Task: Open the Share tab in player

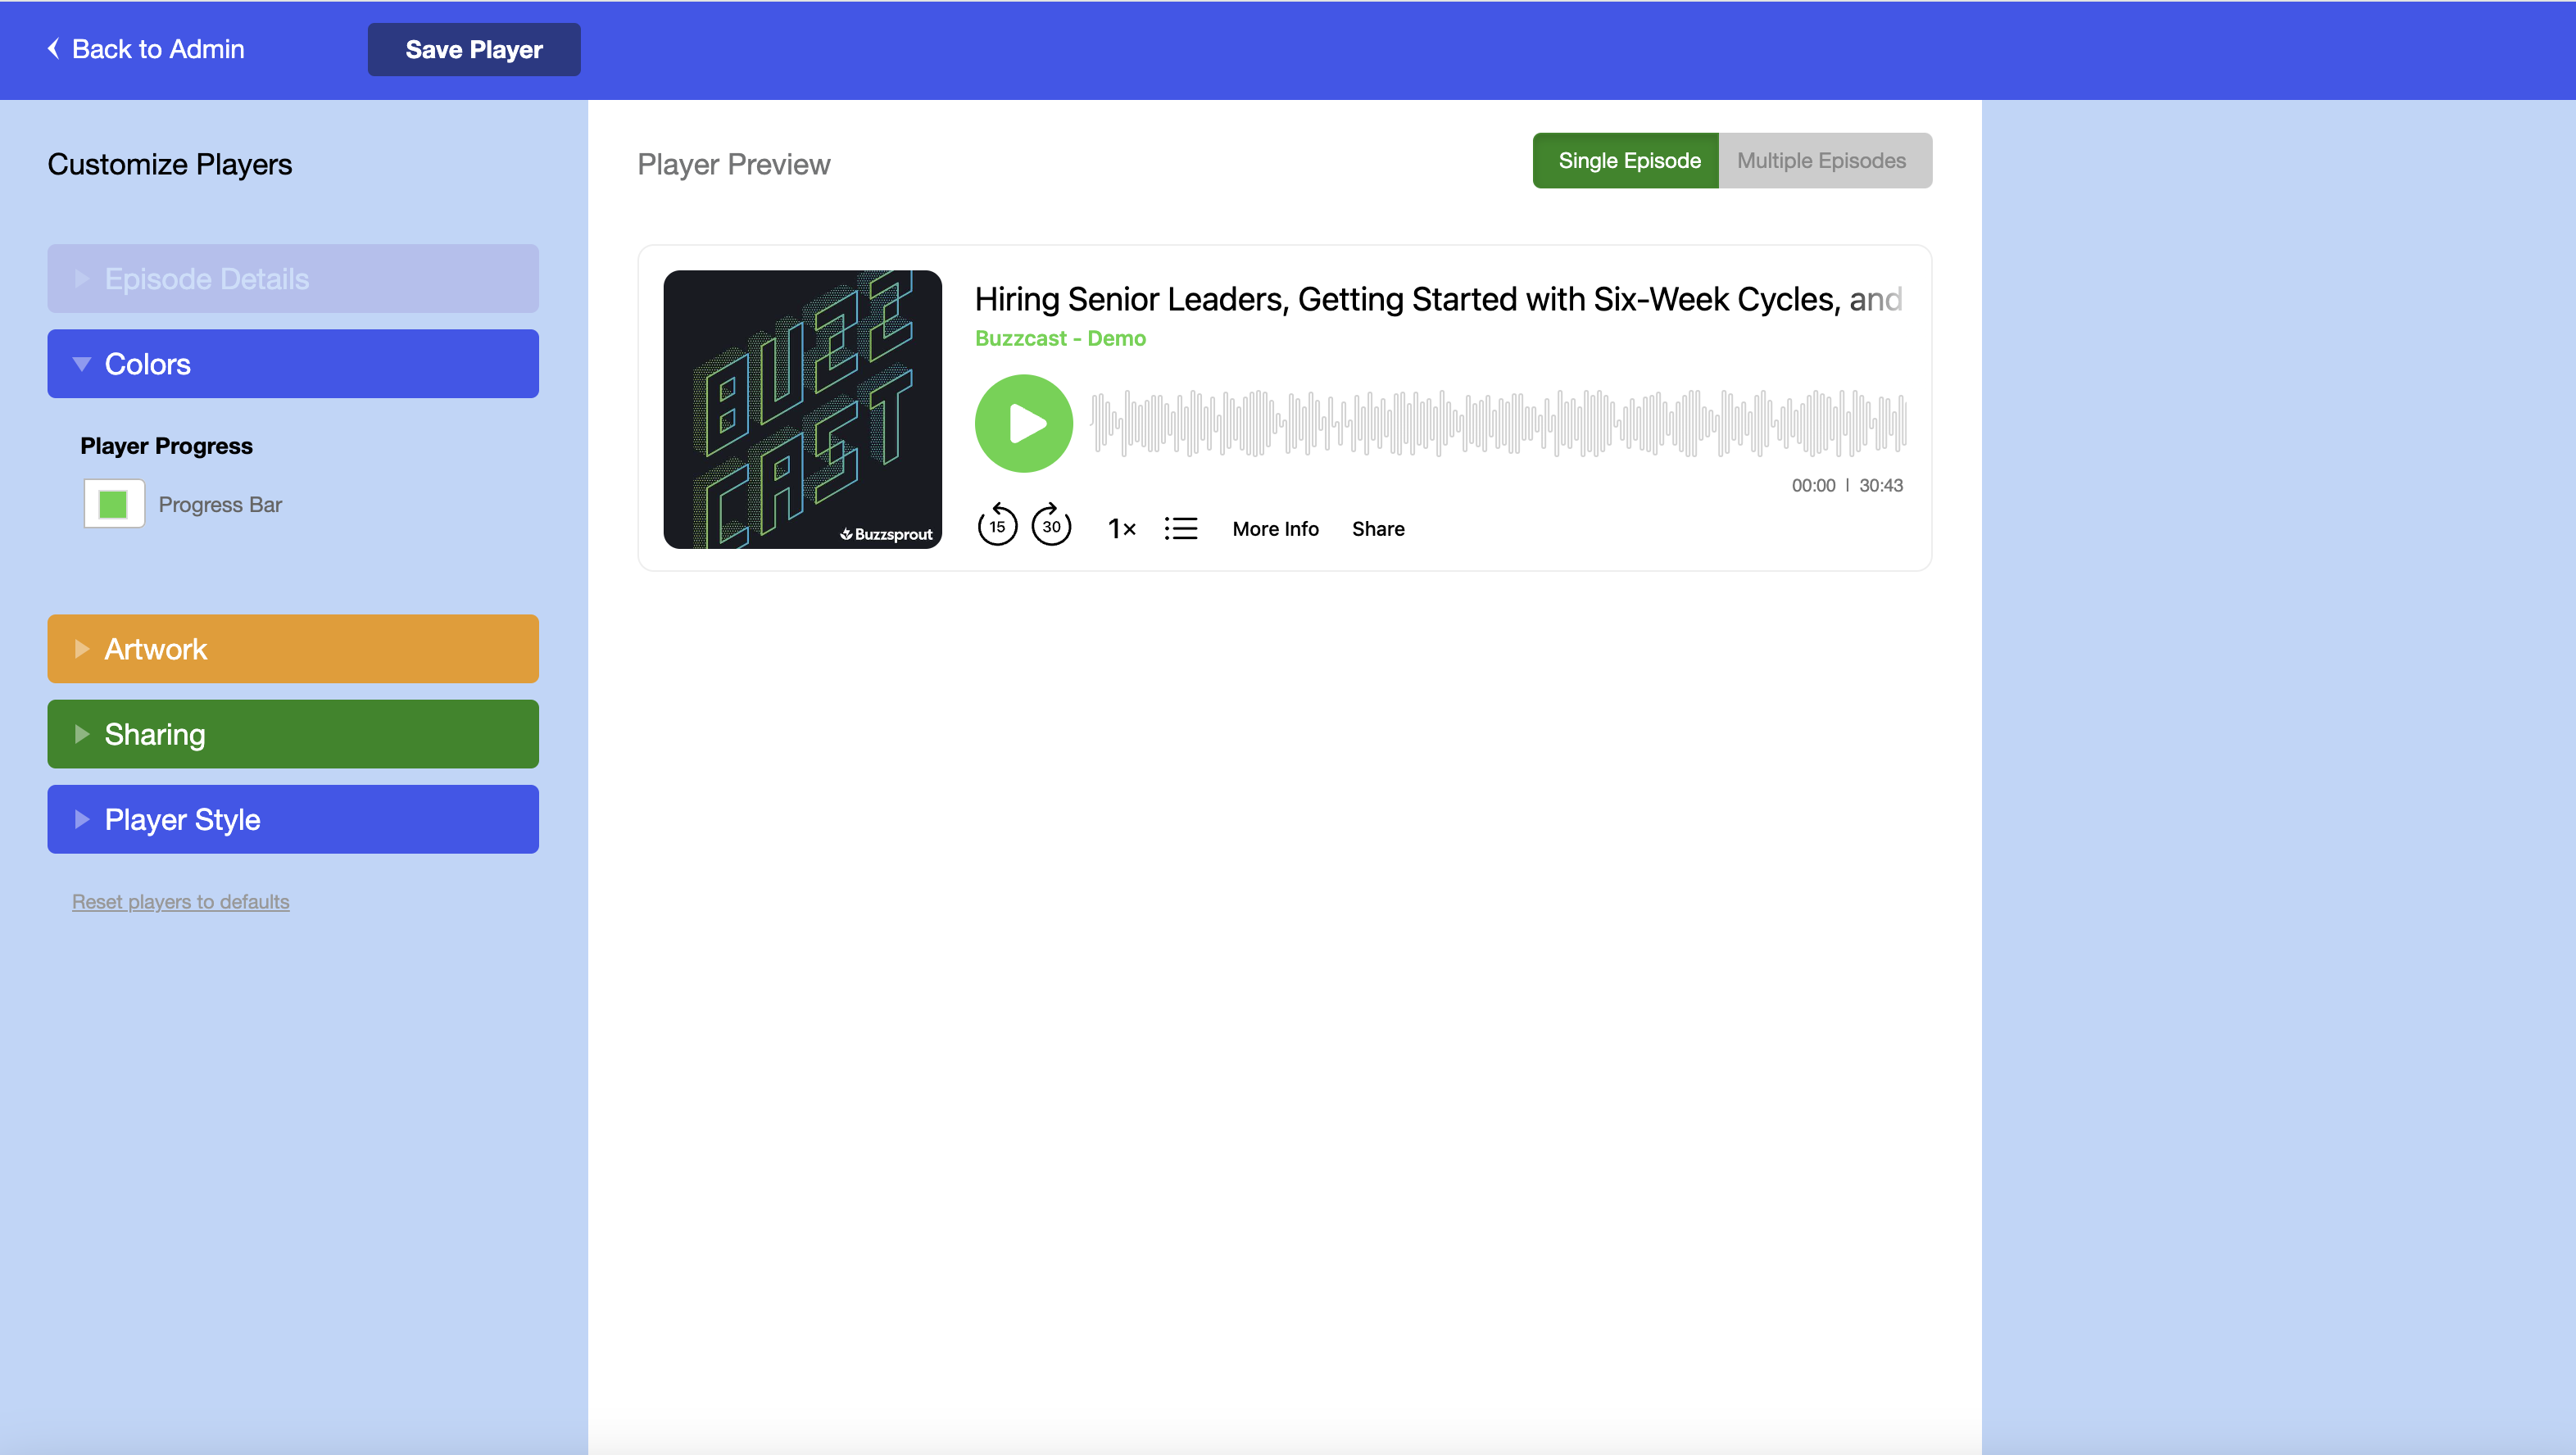Action: [1378, 529]
